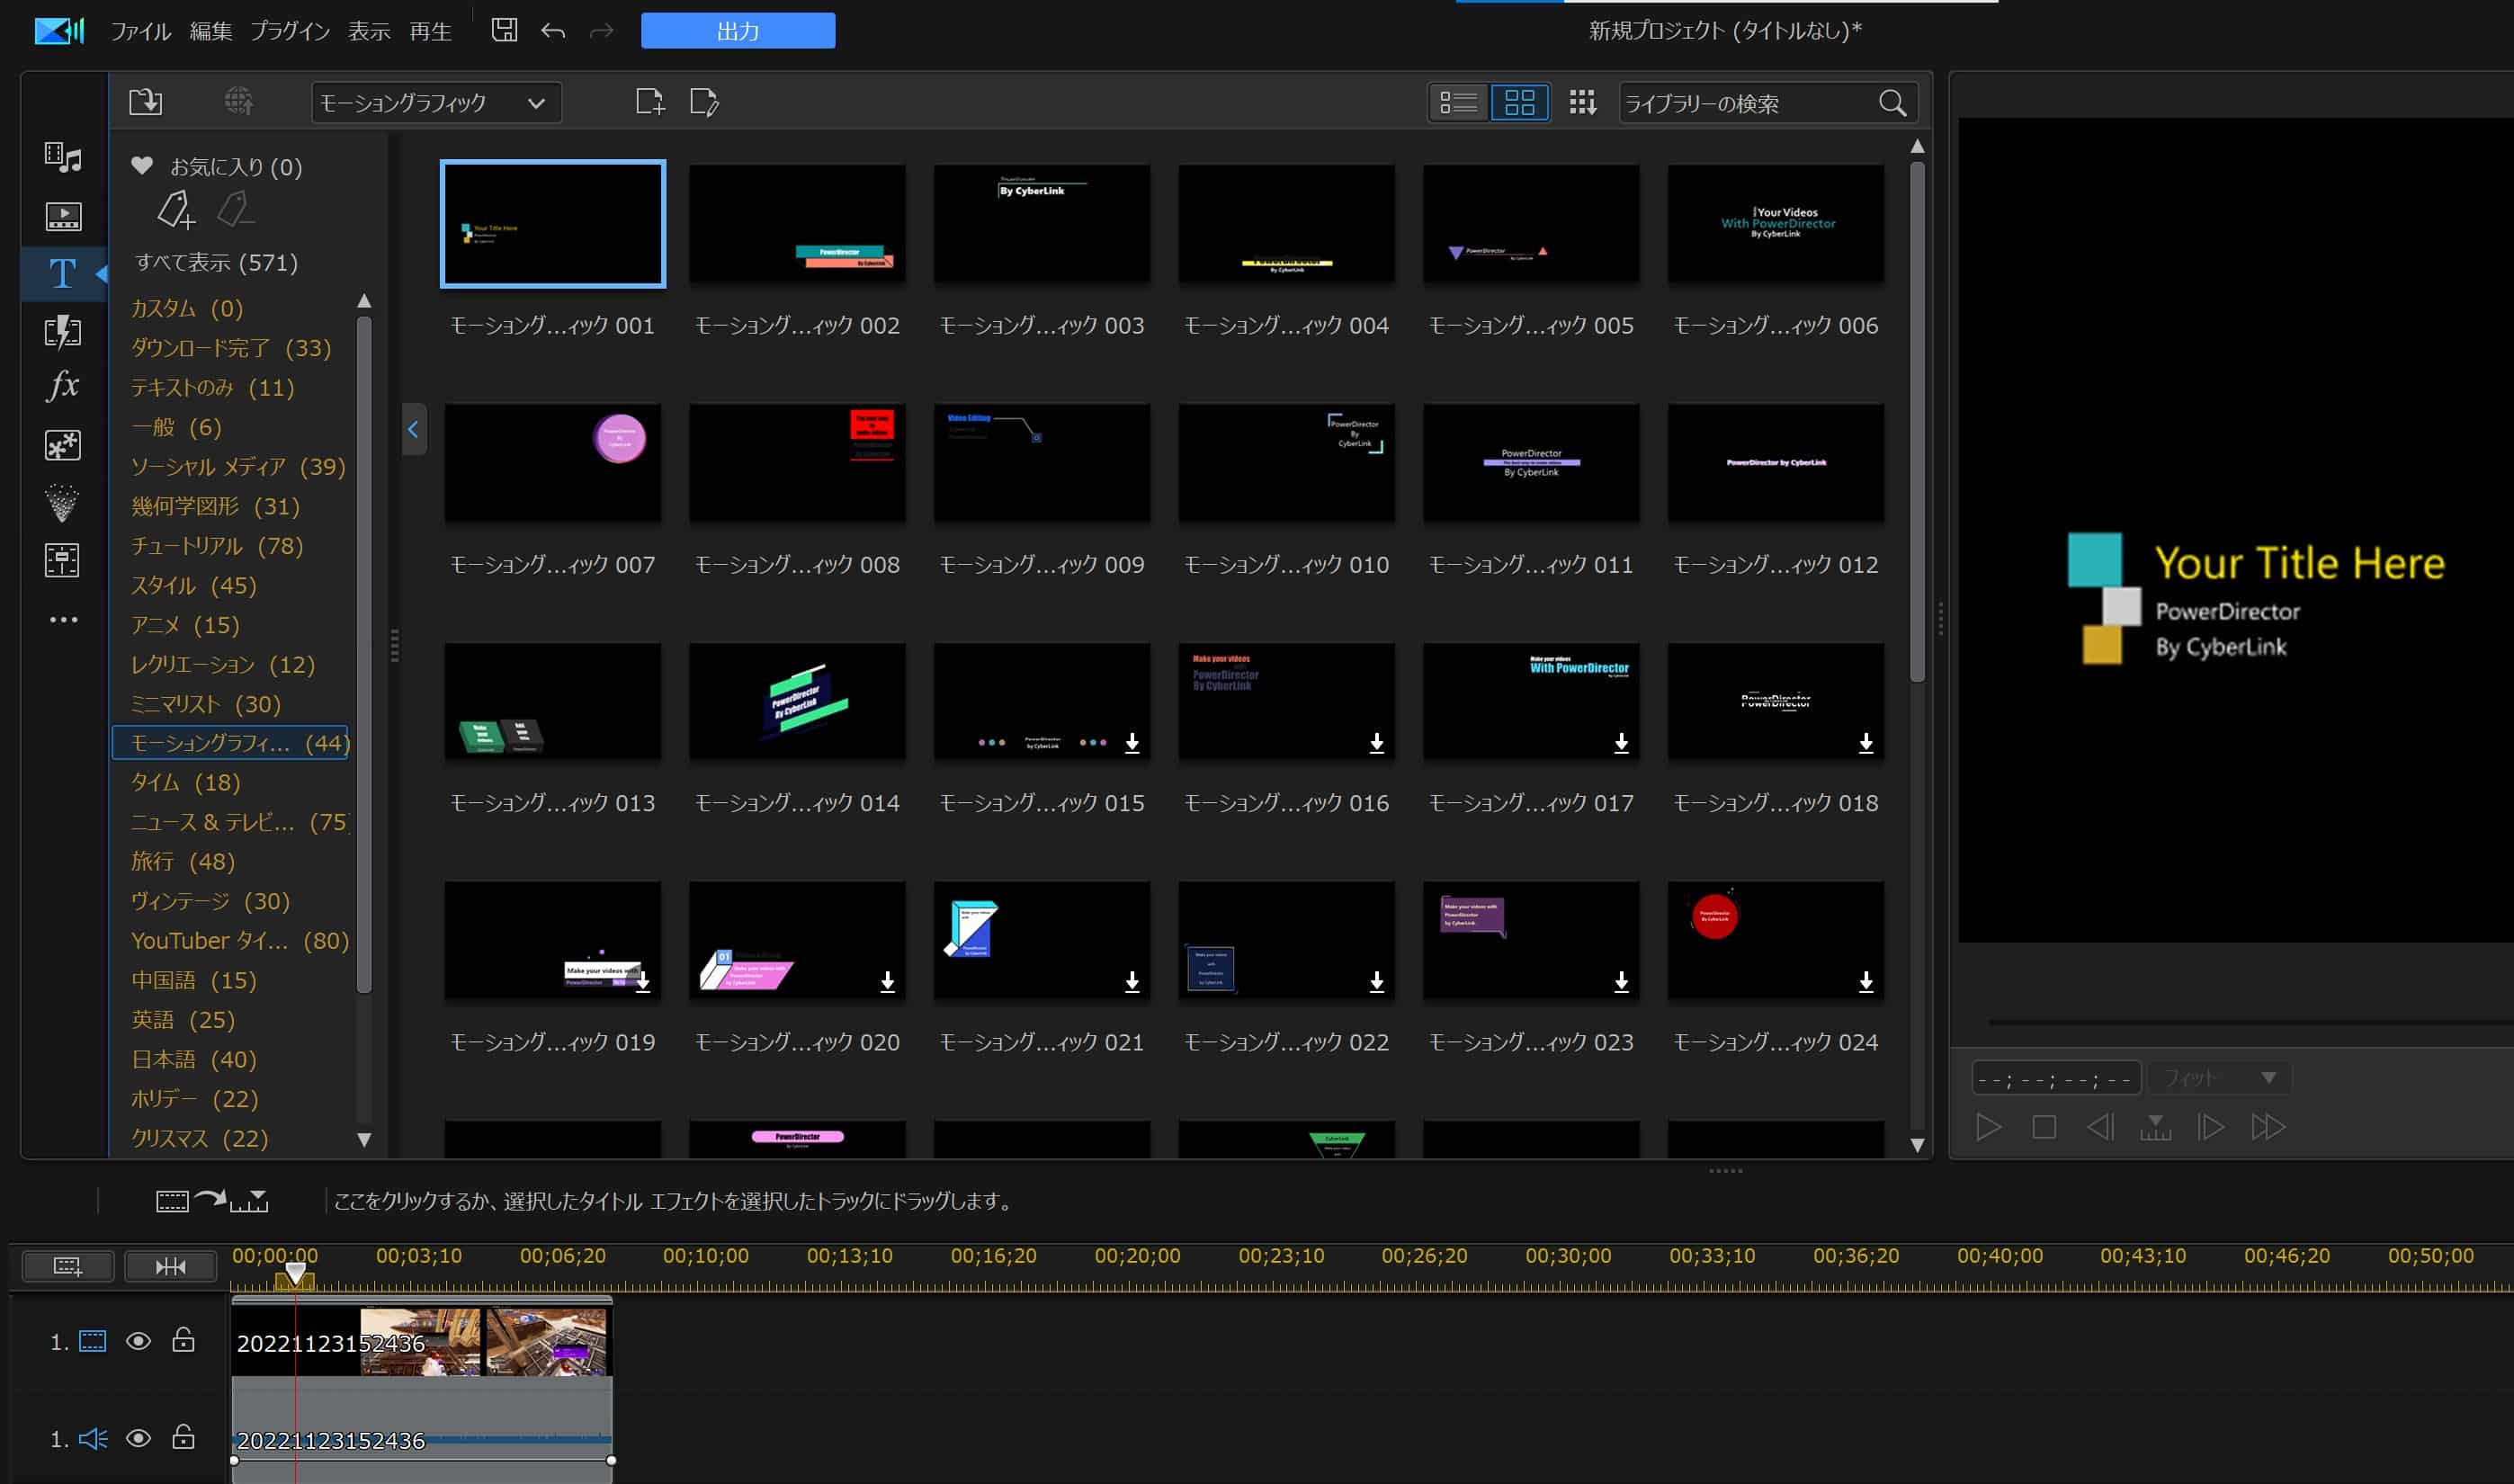Select the ソーシャル メディア (39) category
2514x1484 pixels.
click(x=237, y=467)
